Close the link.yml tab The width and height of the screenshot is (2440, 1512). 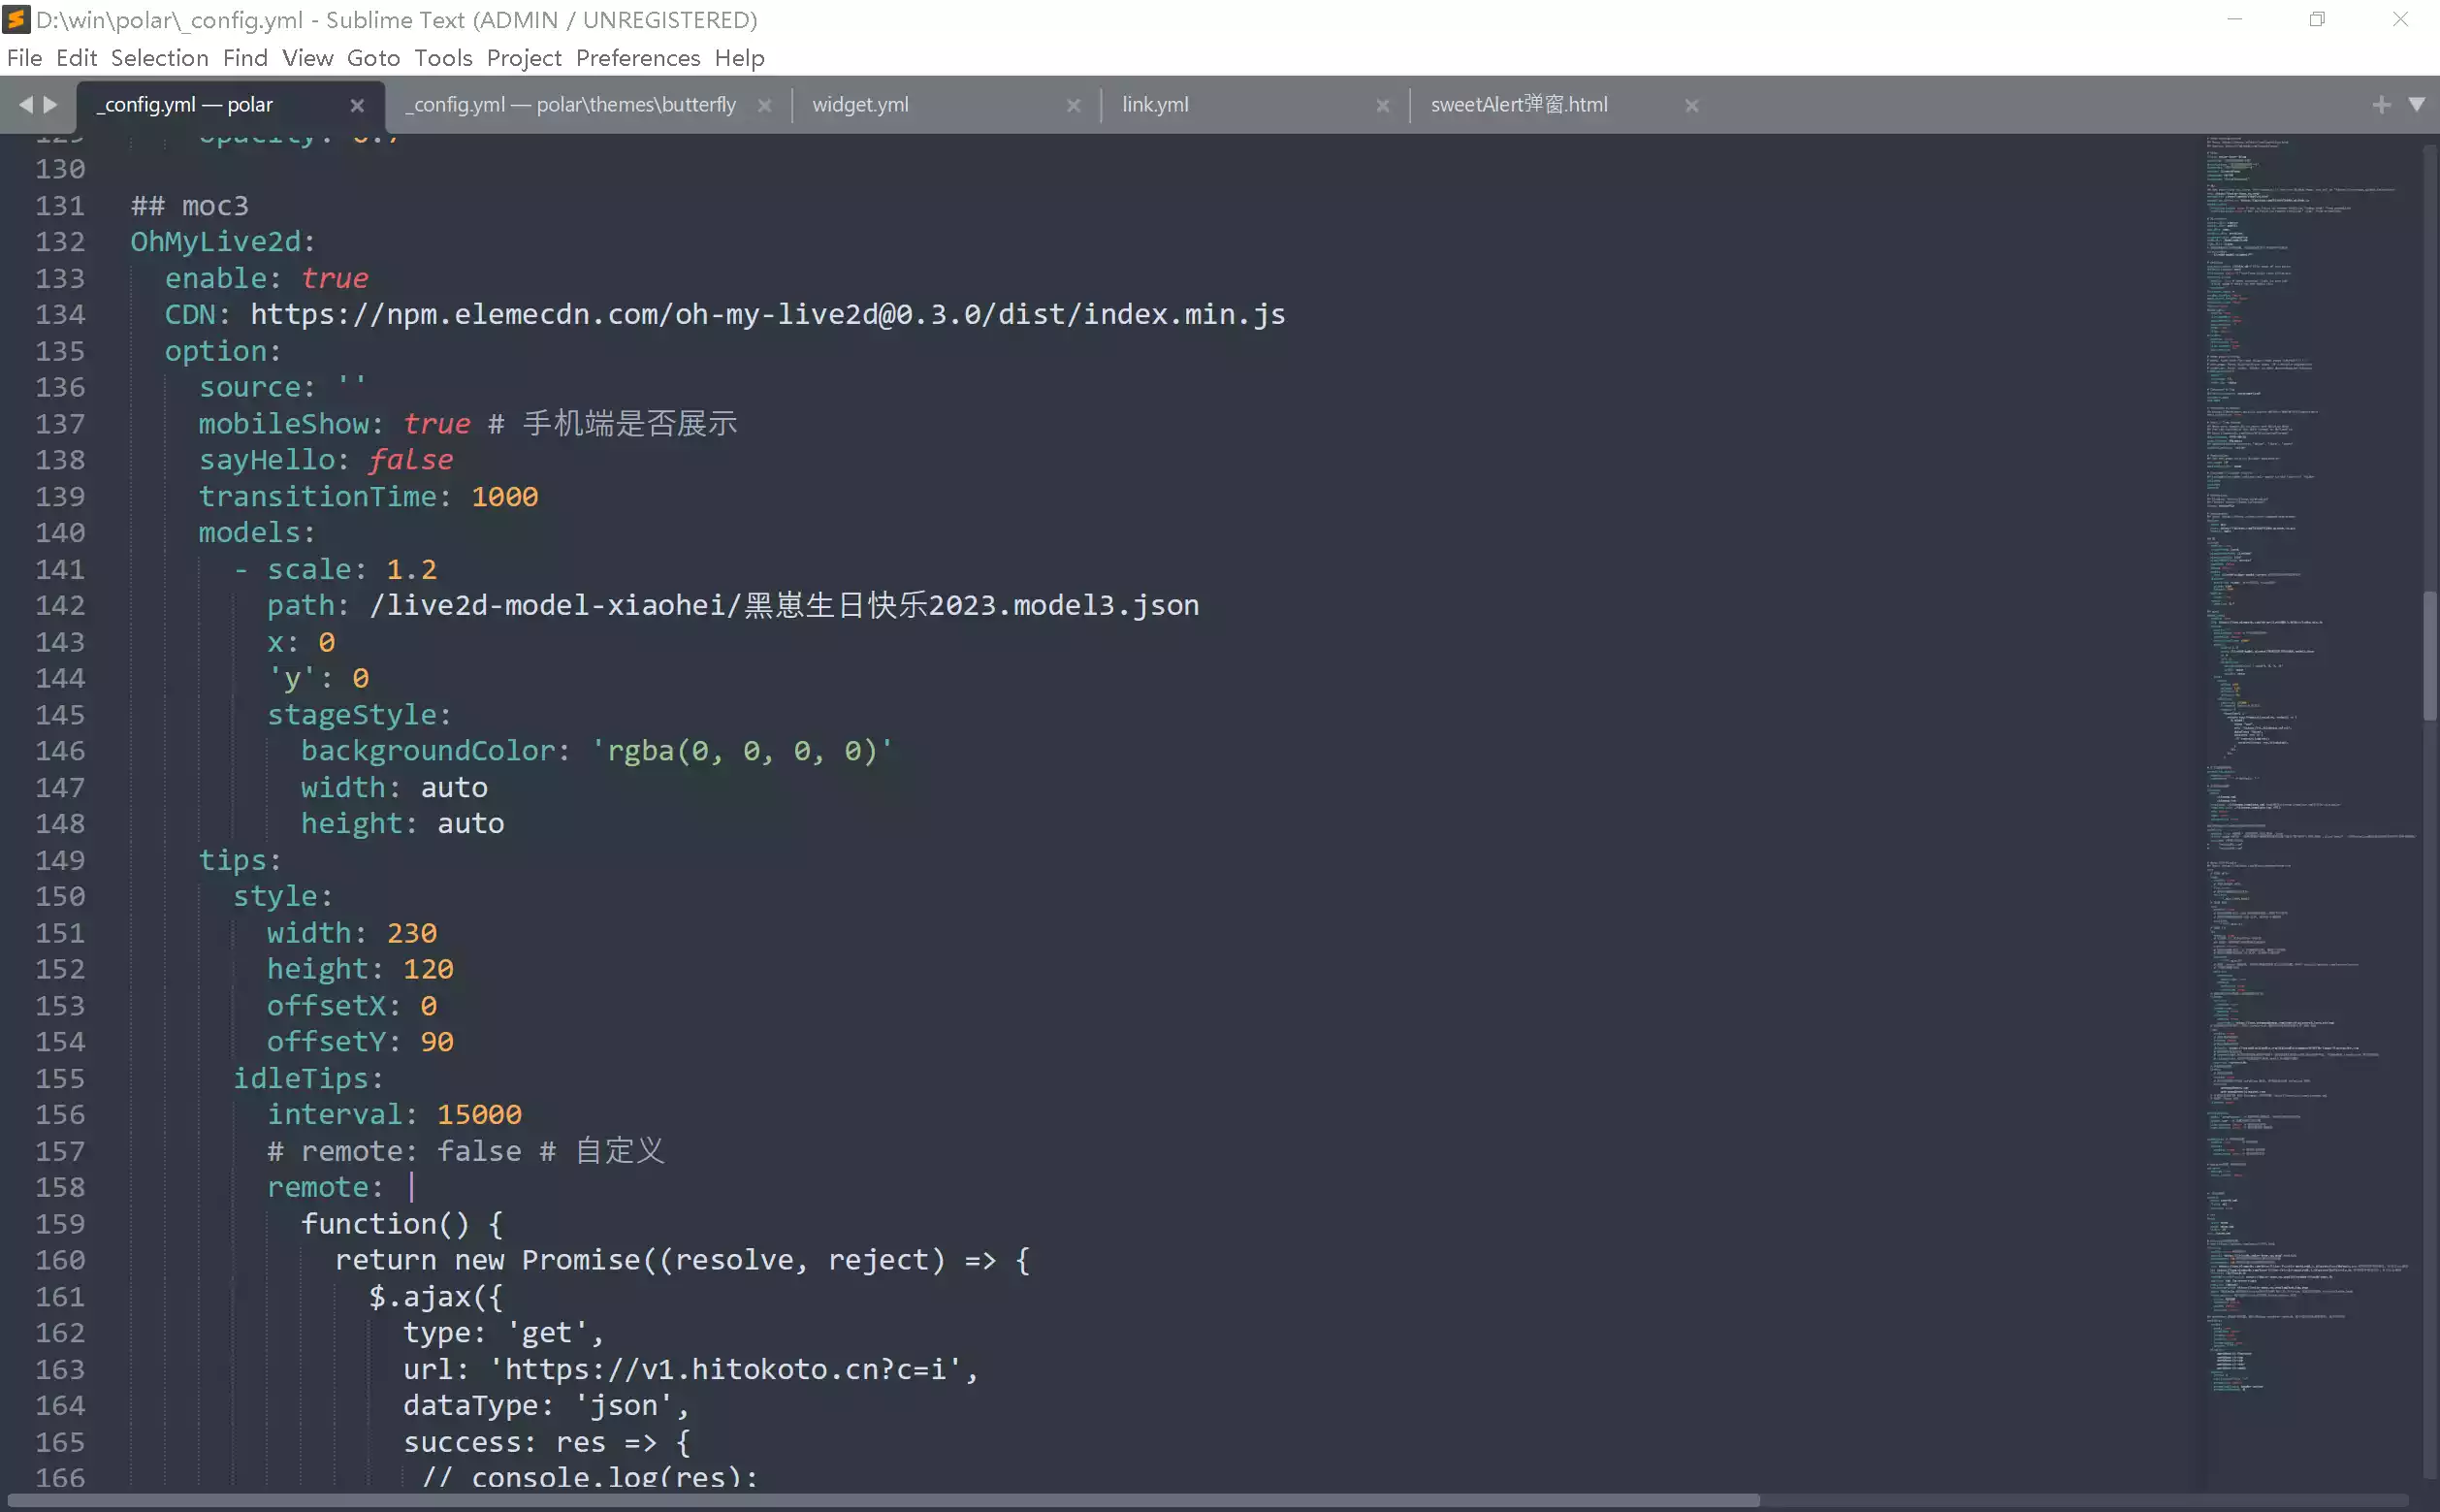(1382, 105)
